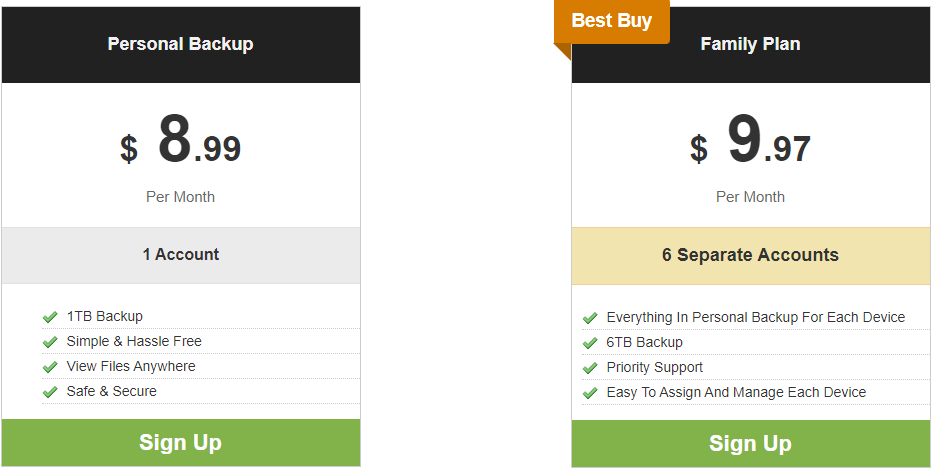Sign up for the Family Plan
The image size is (931, 468).
click(x=750, y=444)
